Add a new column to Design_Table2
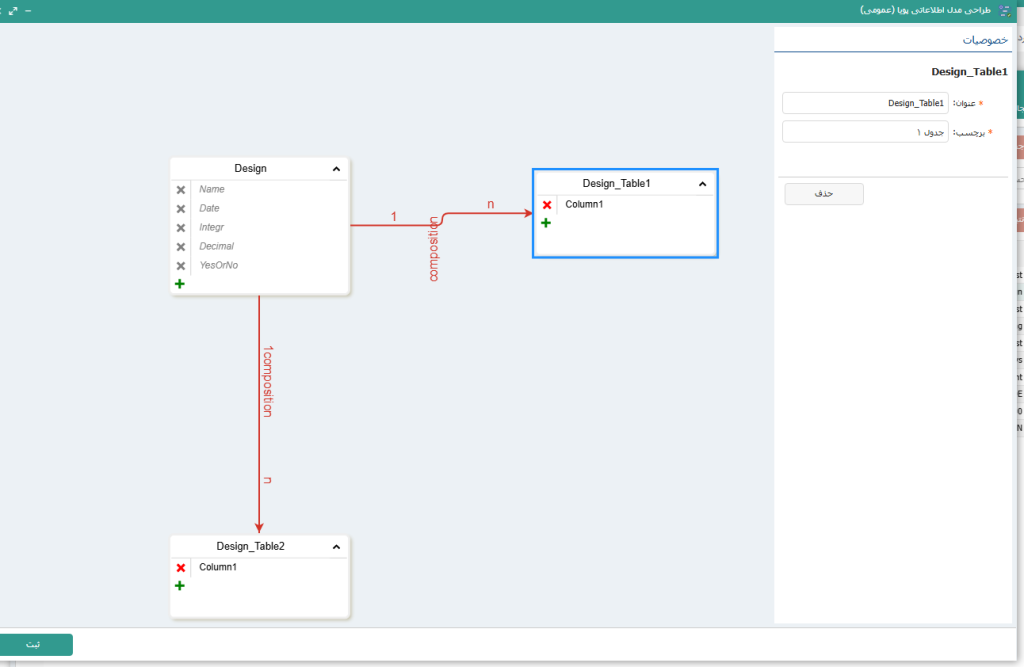Image resolution: width=1024 pixels, height=667 pixels. 180,585
